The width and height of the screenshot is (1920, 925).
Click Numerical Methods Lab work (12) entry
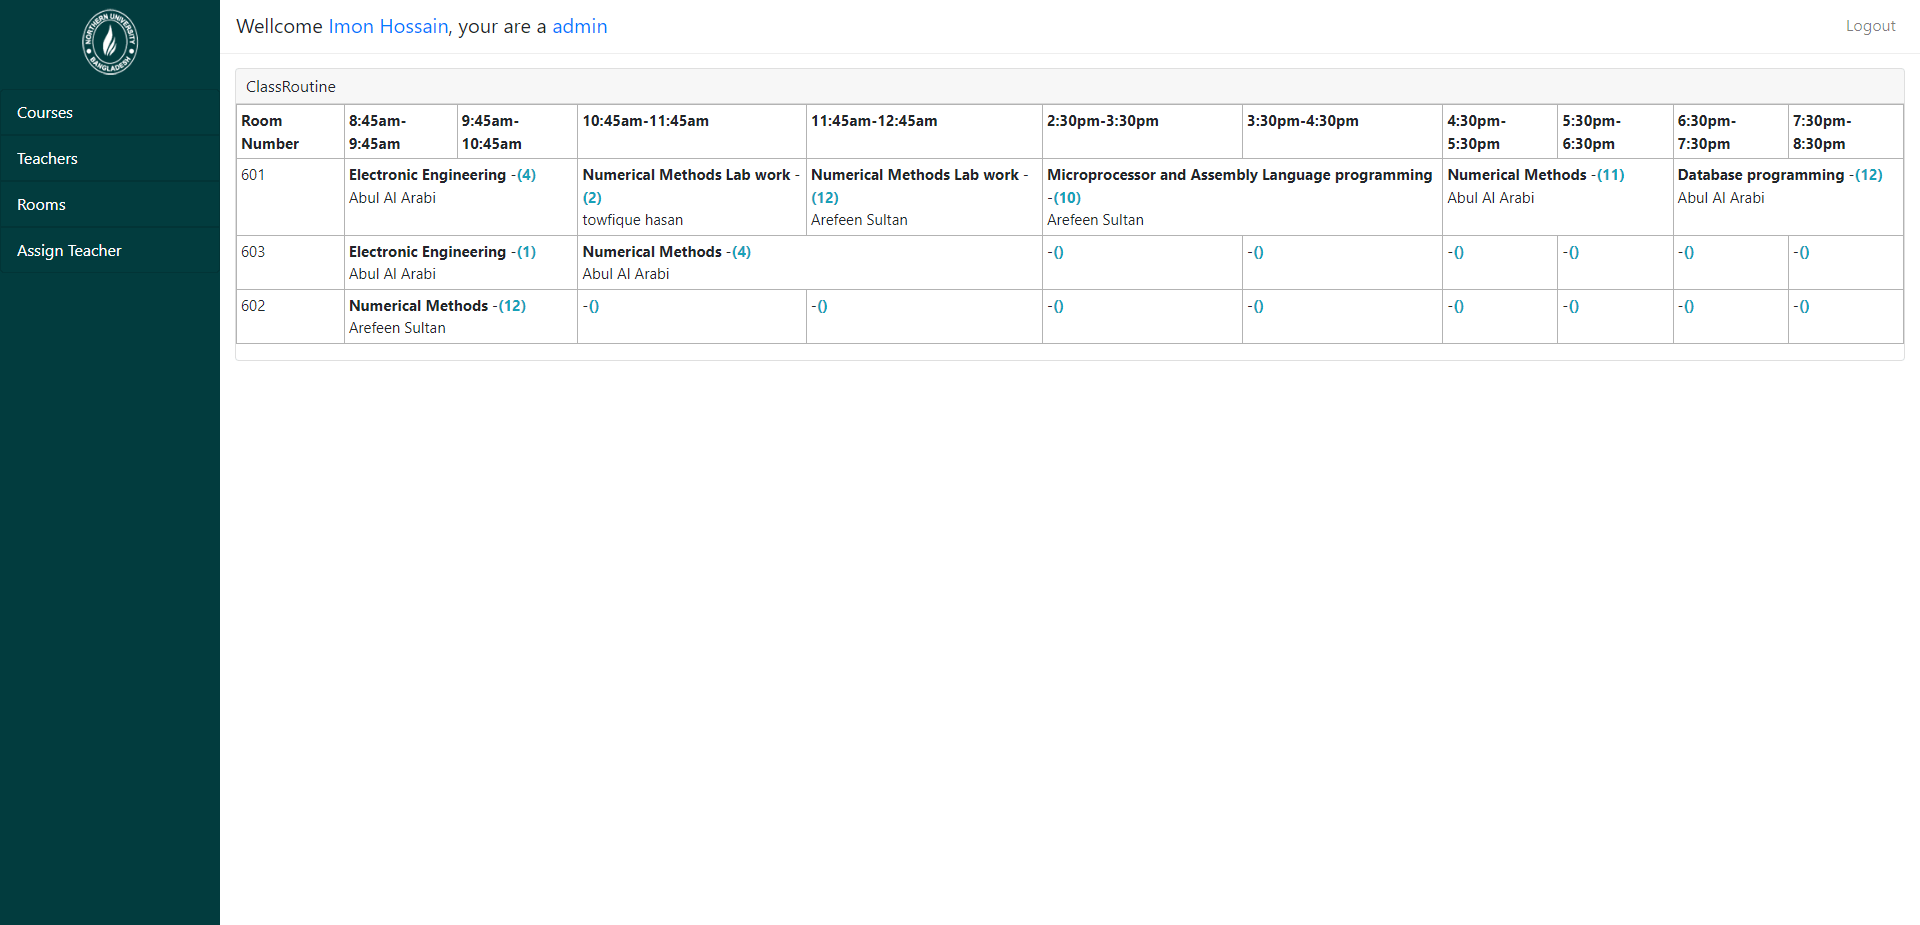coord(824,198)
